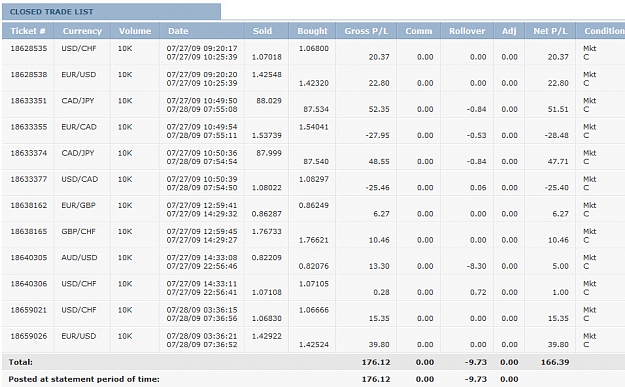Click net P/L value 5.00
625x387 pixels.
pyautogui.click(x=560, y=266)
